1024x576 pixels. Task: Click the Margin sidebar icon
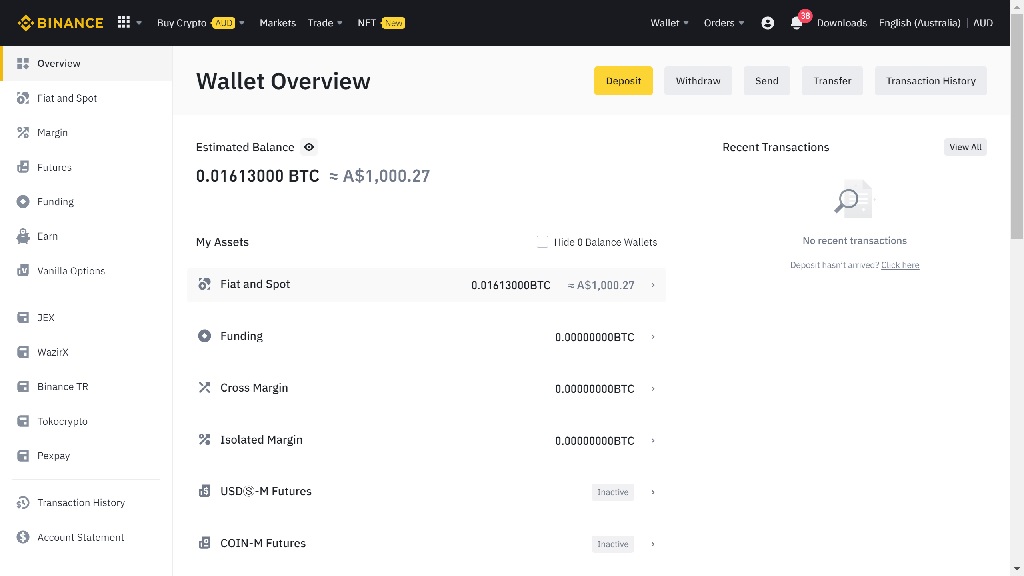pyautogui.click(x=23, y=133)
